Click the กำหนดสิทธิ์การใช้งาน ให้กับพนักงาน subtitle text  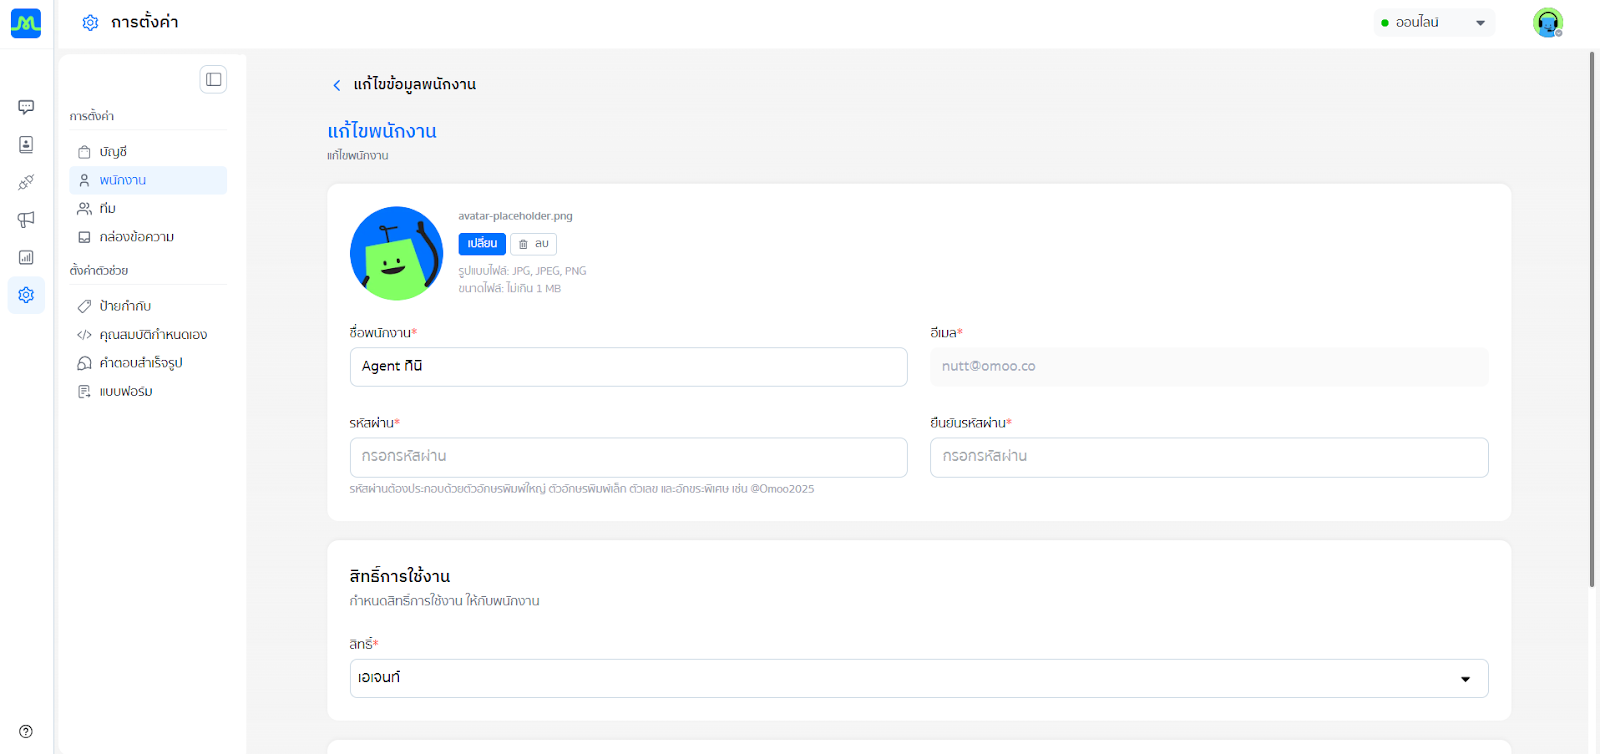[x=445, y=601]
